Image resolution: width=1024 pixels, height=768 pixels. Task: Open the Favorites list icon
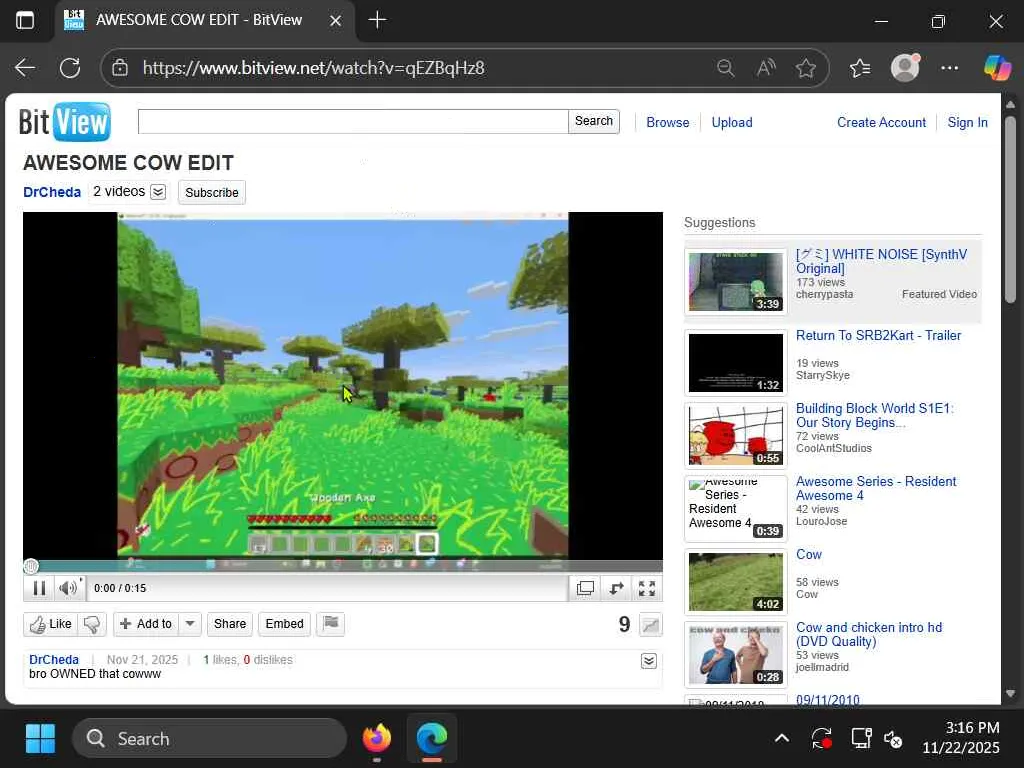click(x=859, y=67)
